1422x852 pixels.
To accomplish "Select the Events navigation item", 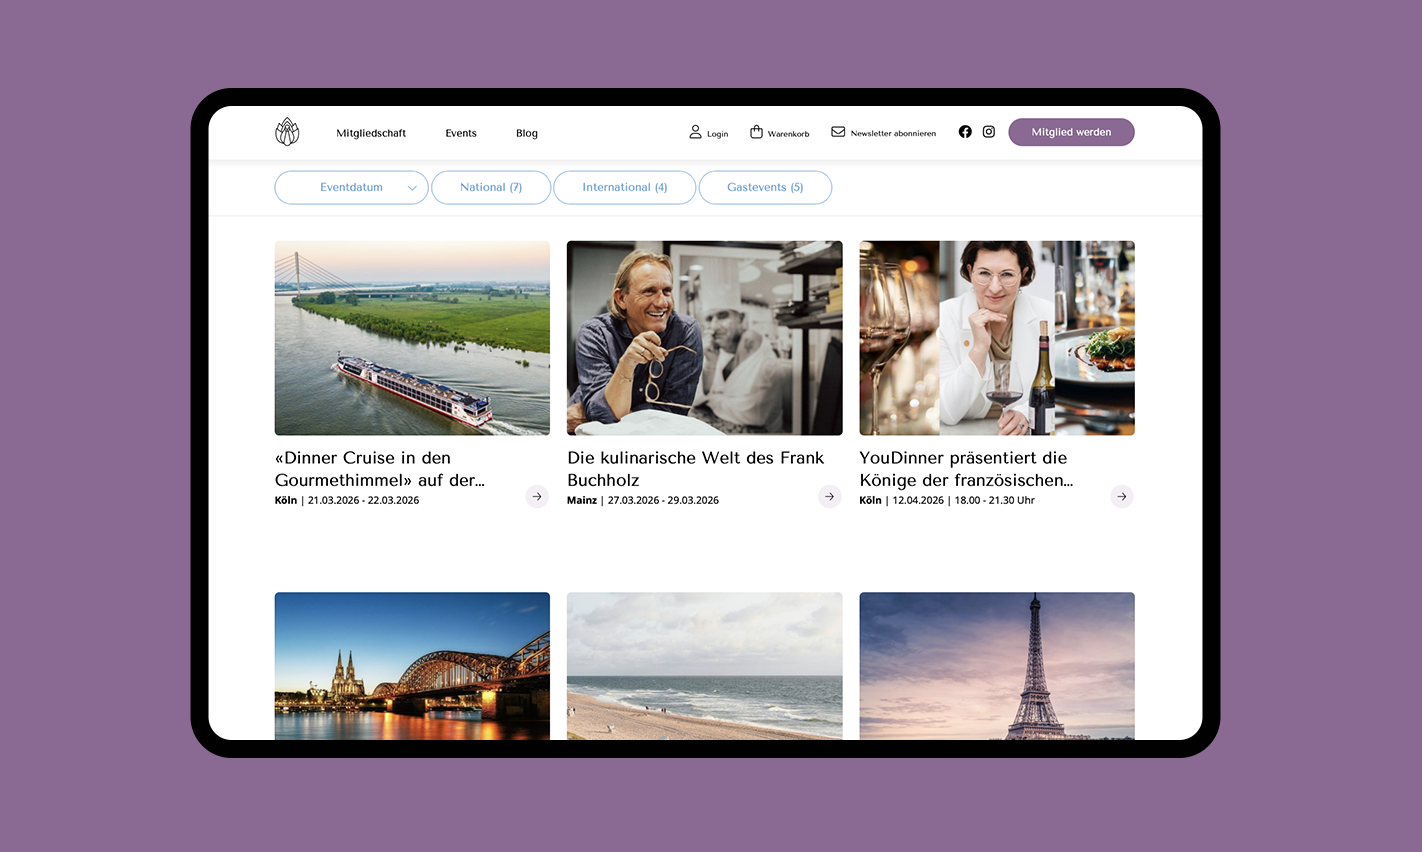I will (x=460, y=132).
